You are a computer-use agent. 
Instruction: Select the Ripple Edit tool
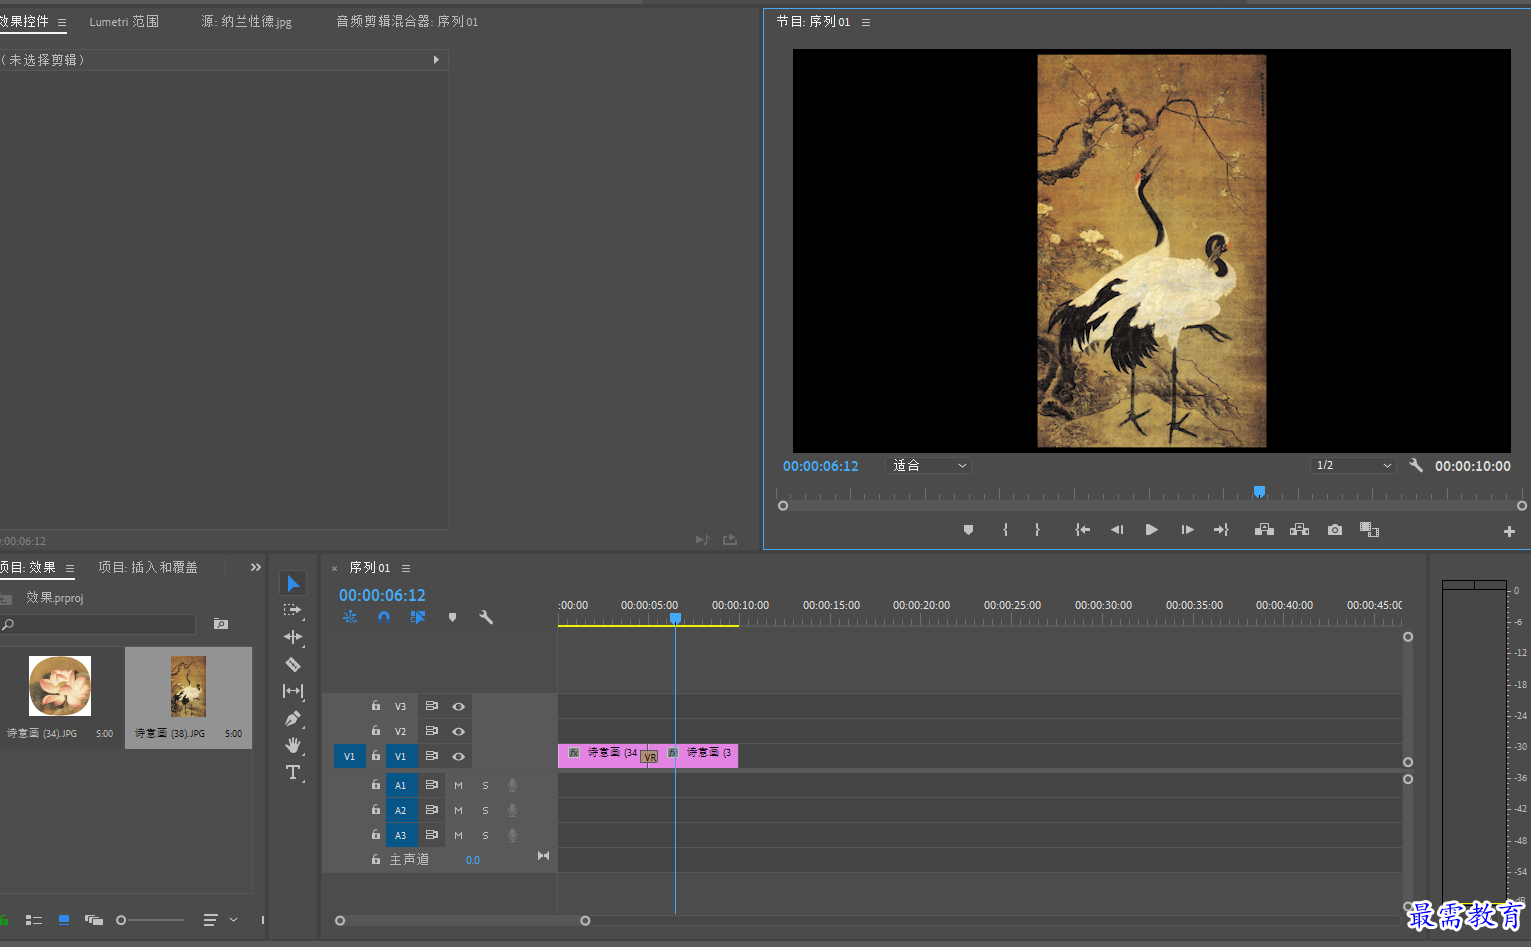pos(293,637)
